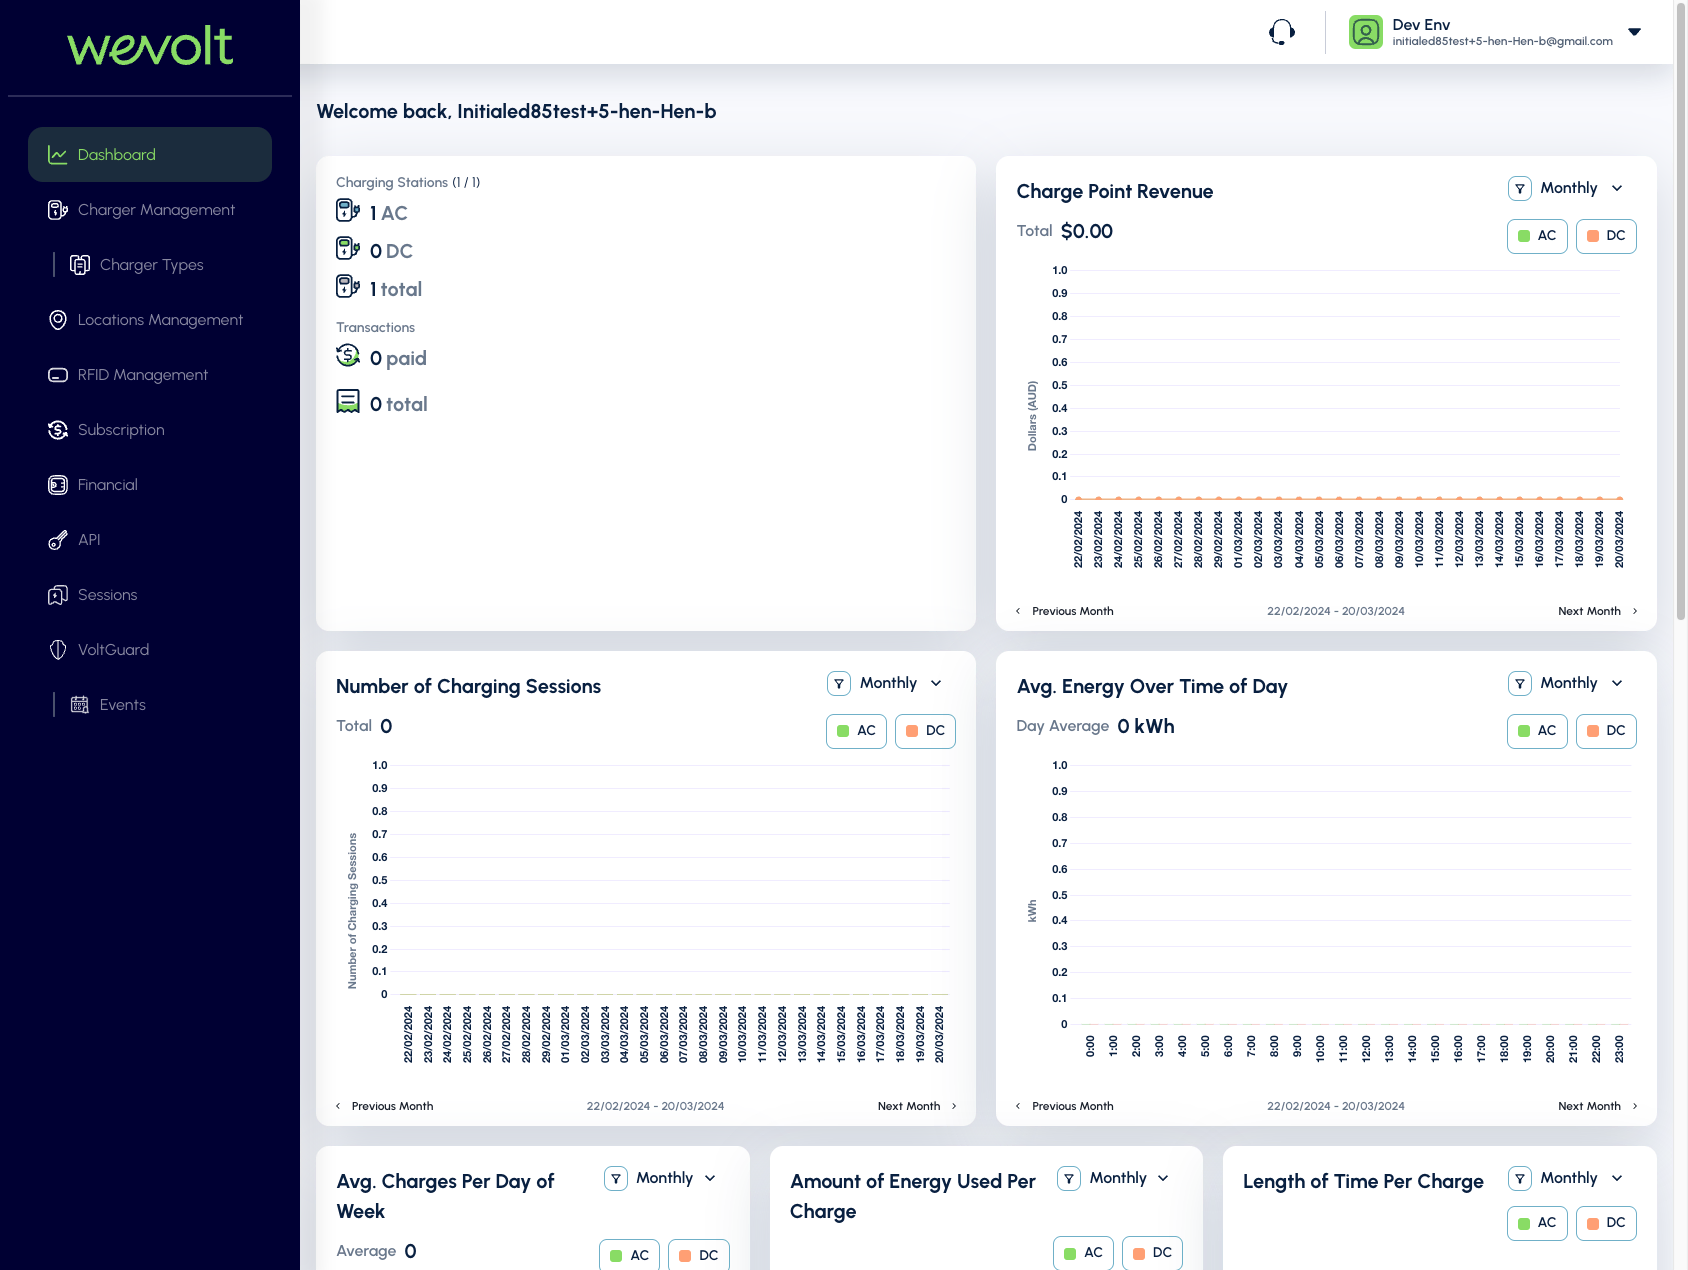Click the Subscription dollar icon
This screenshot has height=1270, width=1688.
[58, 430]
